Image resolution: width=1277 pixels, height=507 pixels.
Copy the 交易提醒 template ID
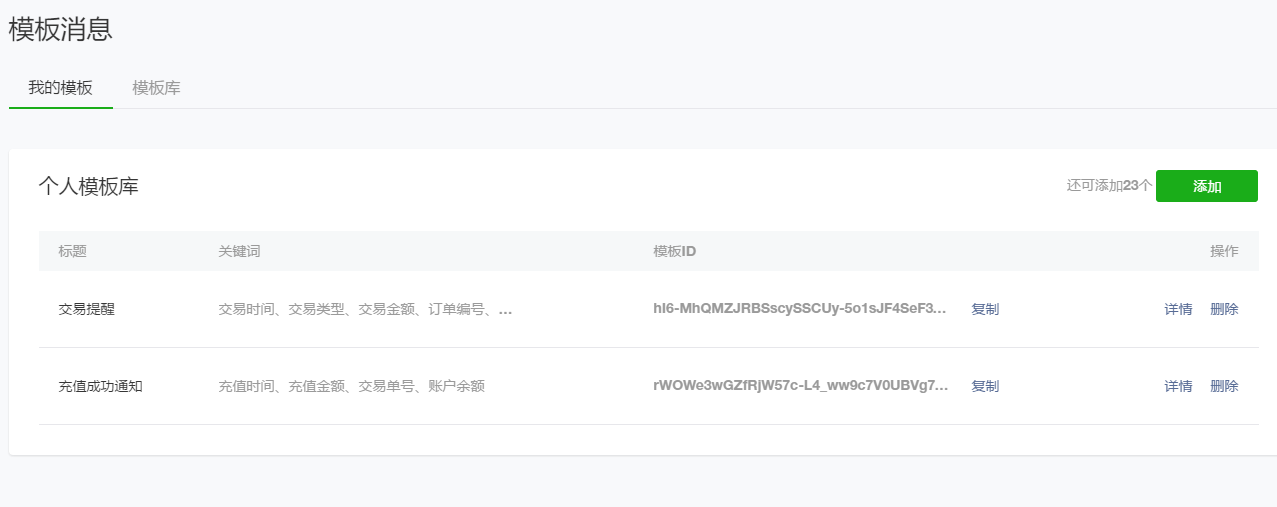tap(984, 309)
